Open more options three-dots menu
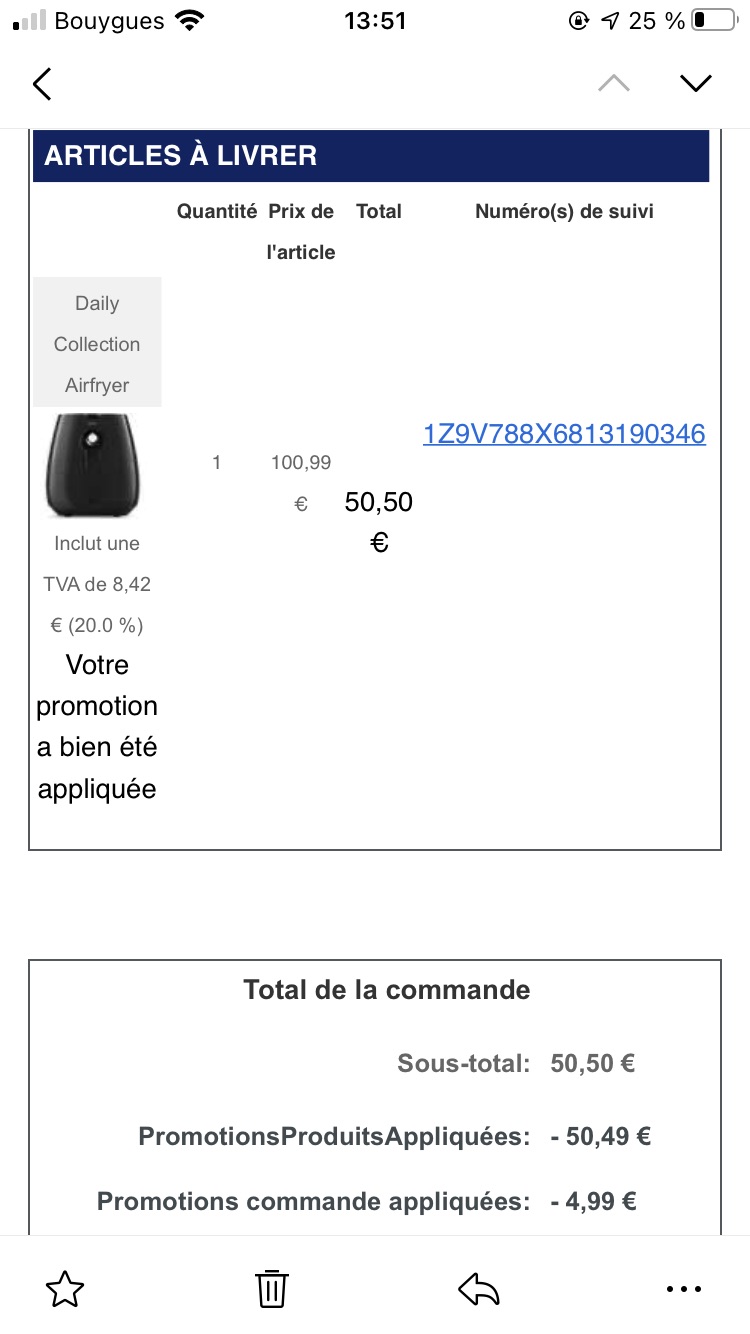 (x=684, y=1290)
